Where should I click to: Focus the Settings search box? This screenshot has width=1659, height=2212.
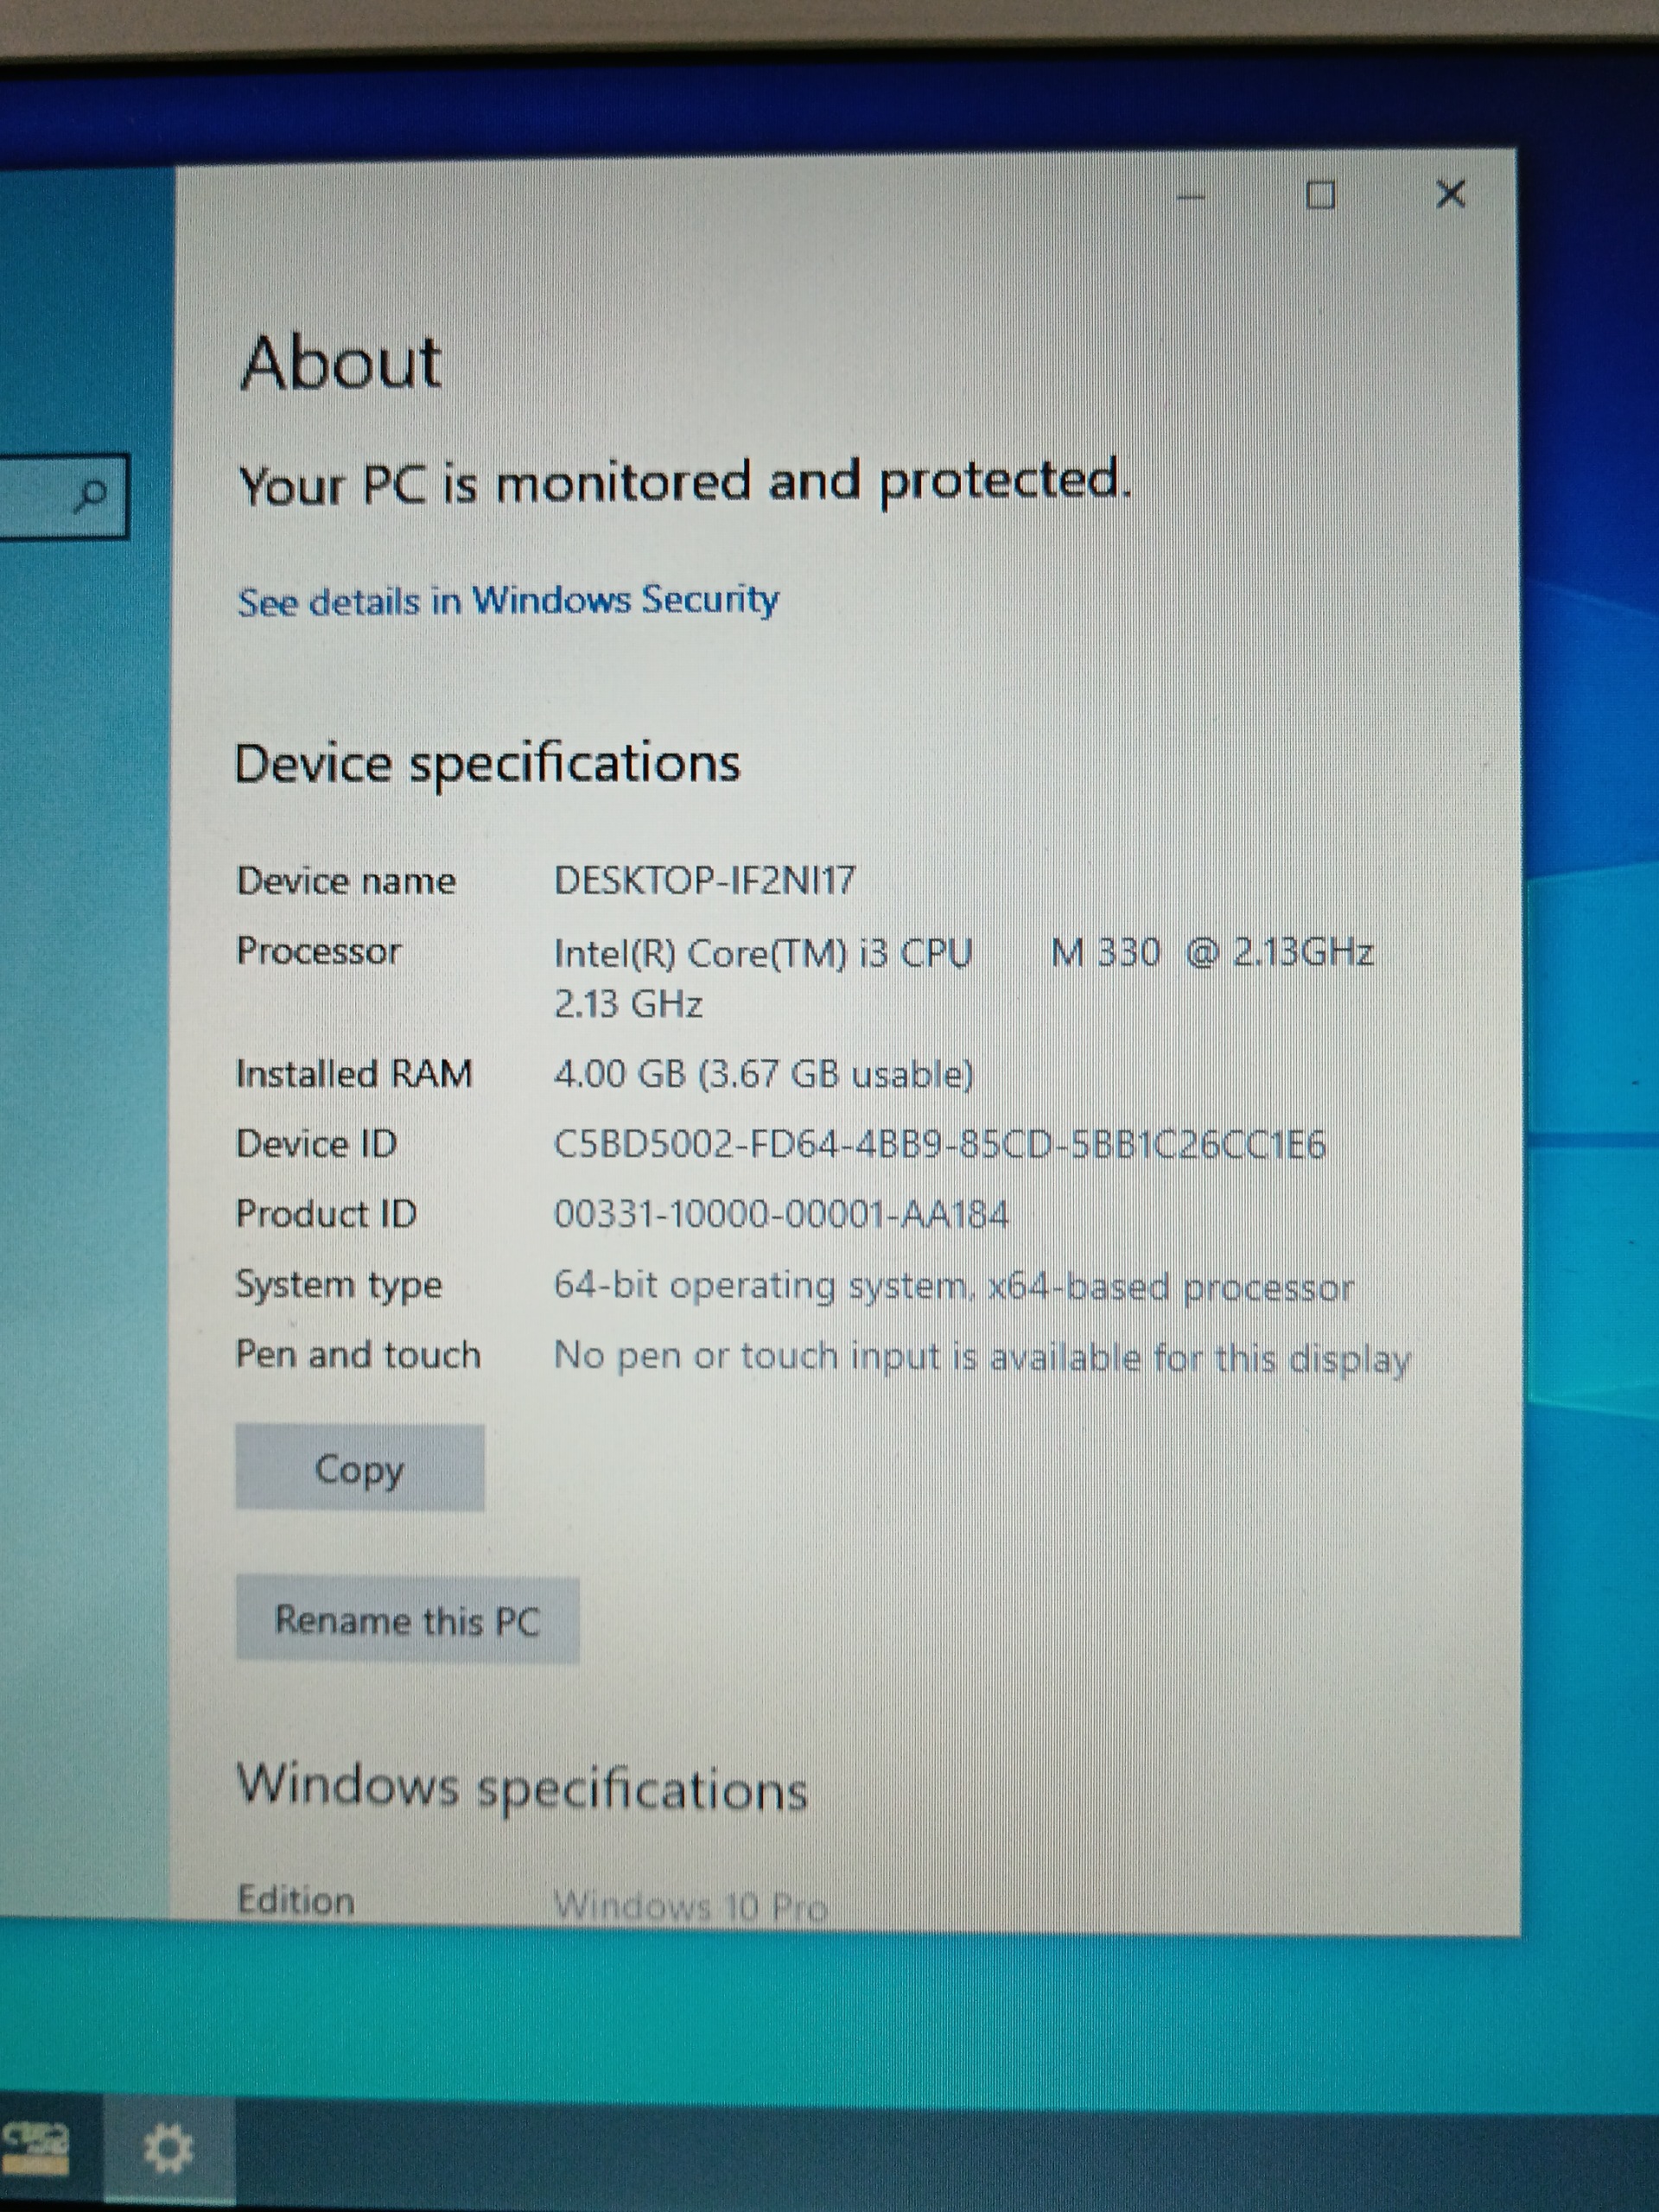pyautogui.click(x=62, y=495)
